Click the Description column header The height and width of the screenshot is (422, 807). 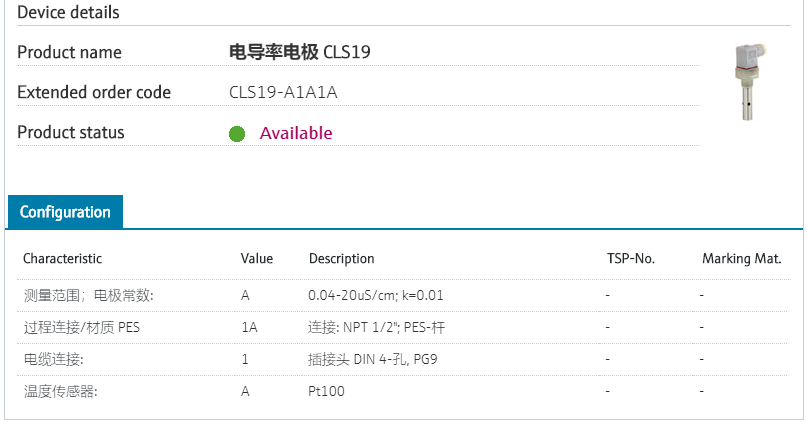click(x=341, y=259)
